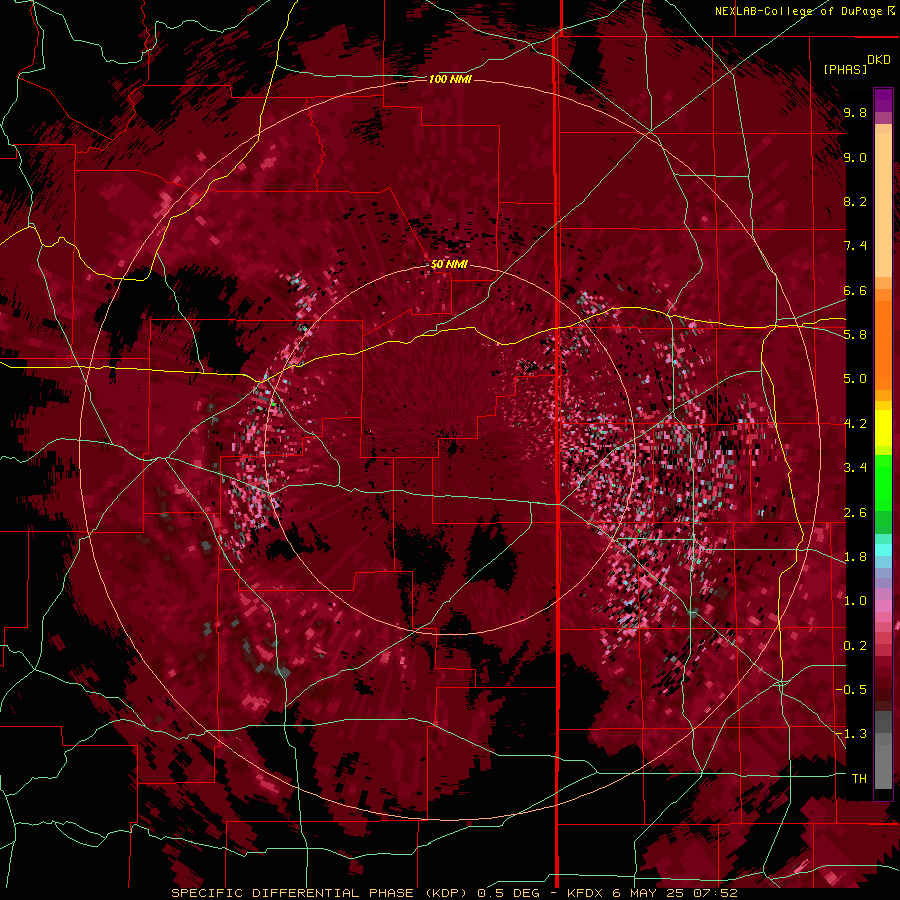
Task: Click the green segment of the color bar
Action: pos(883,494)
